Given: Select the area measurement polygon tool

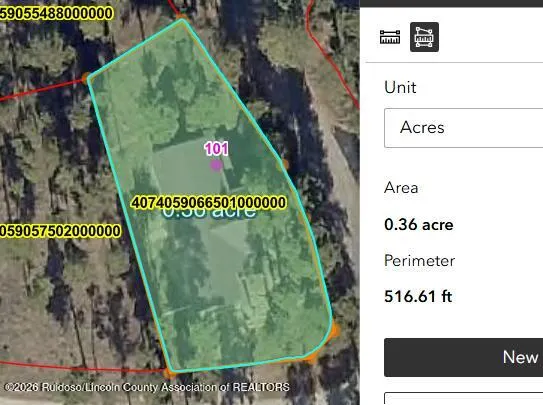Looking at the screenshot, I should 424,37.
